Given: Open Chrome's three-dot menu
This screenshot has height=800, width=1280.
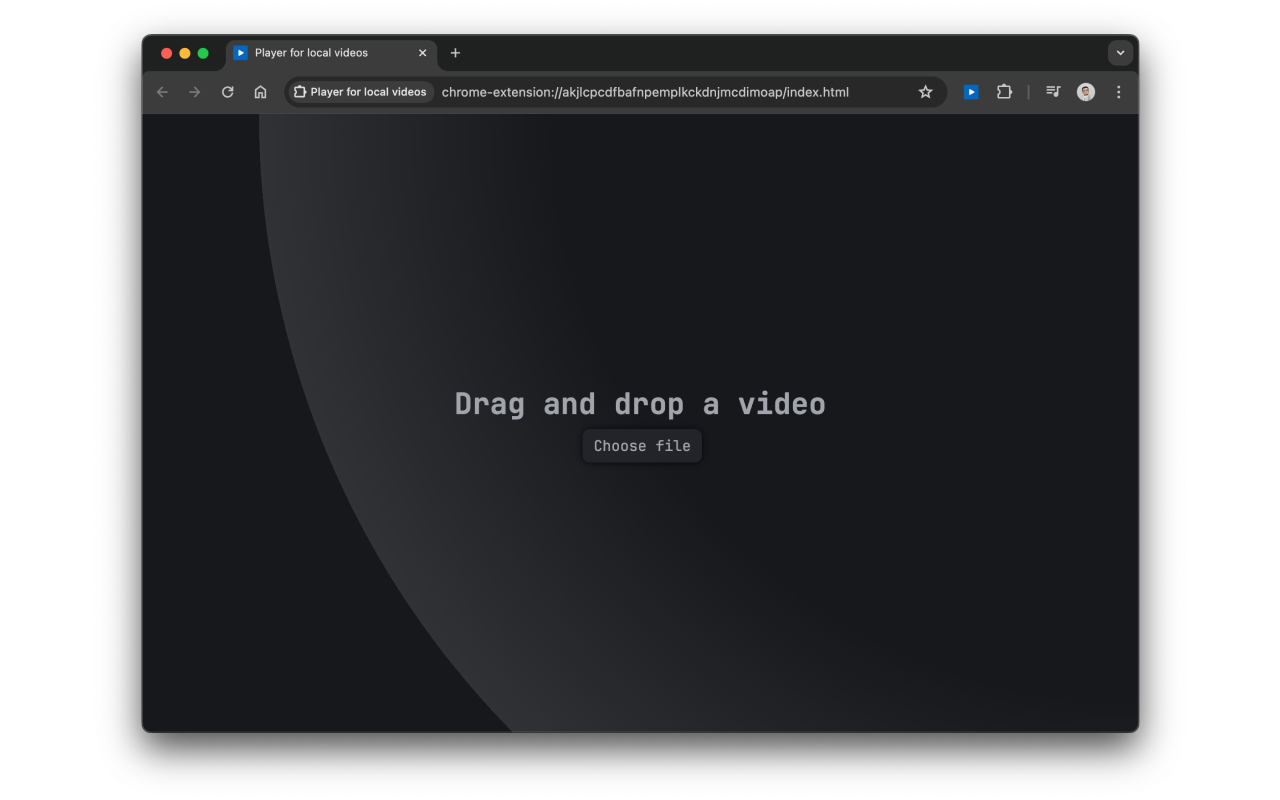Looking at the screenshot, I should pos(1118,91).
